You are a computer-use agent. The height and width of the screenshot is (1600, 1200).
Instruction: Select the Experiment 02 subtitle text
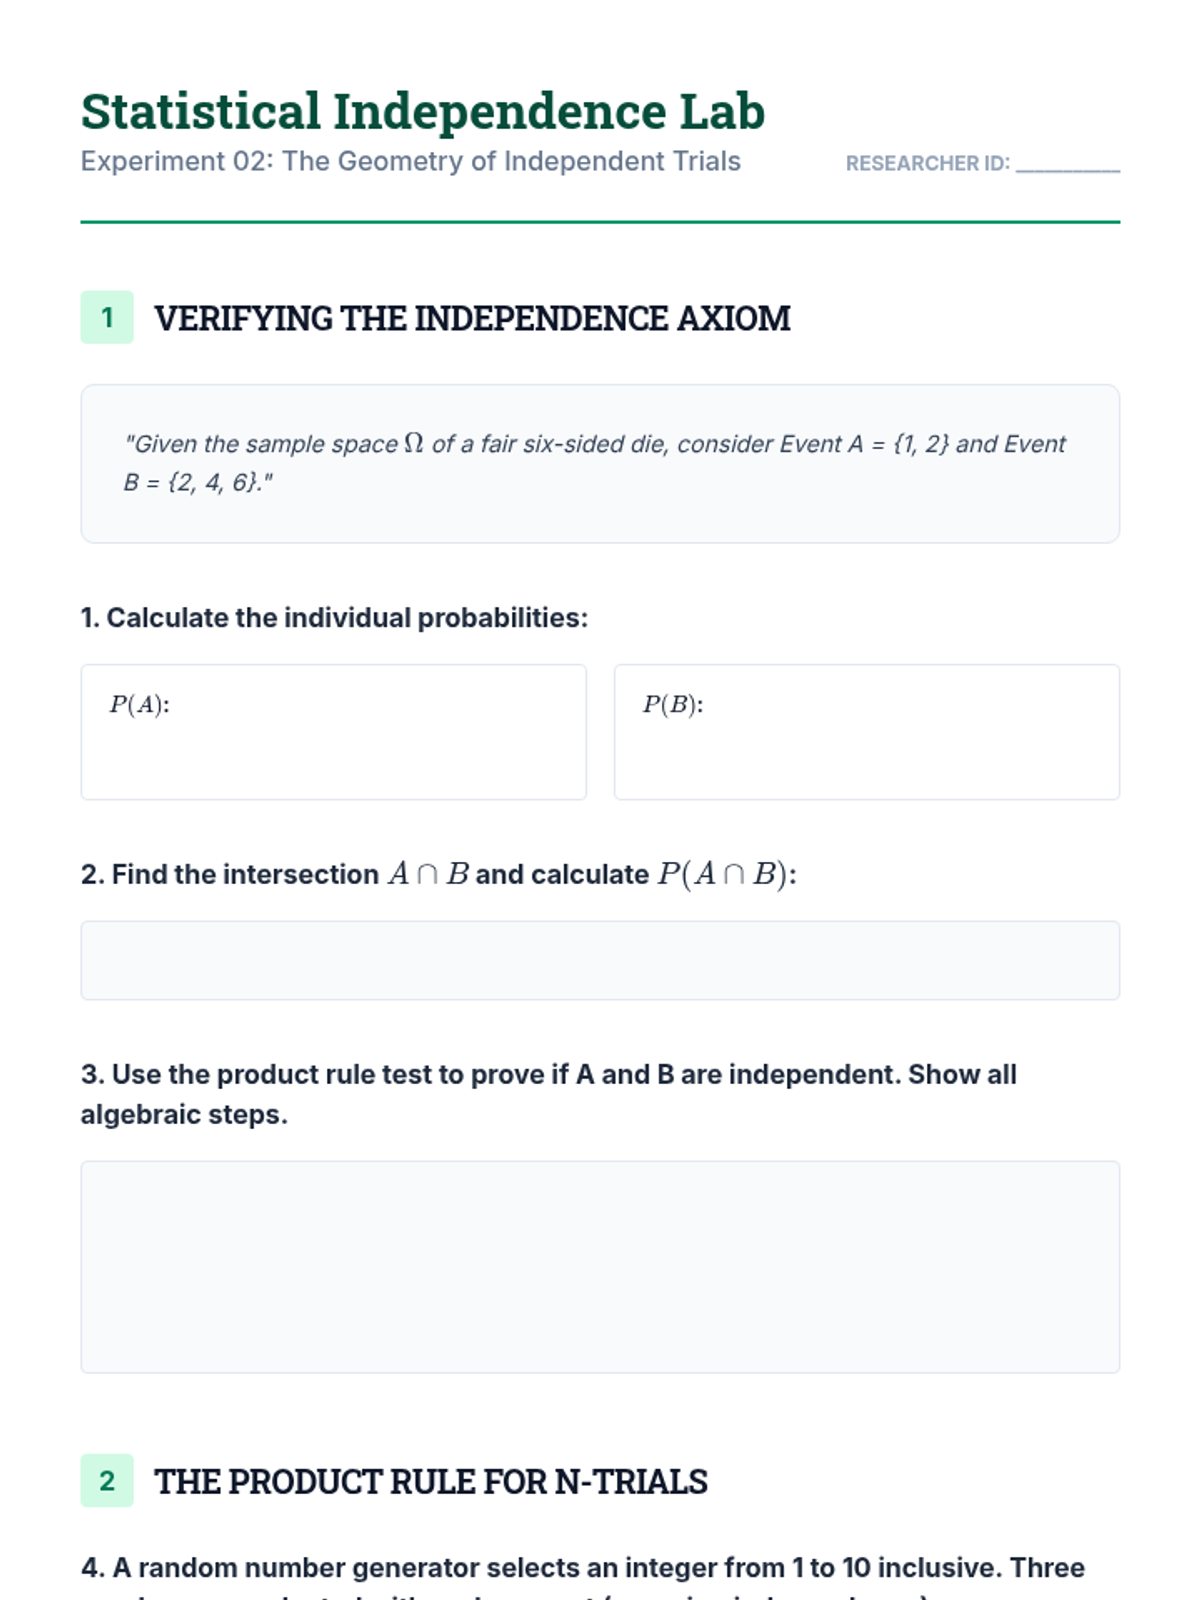point(410,161)
